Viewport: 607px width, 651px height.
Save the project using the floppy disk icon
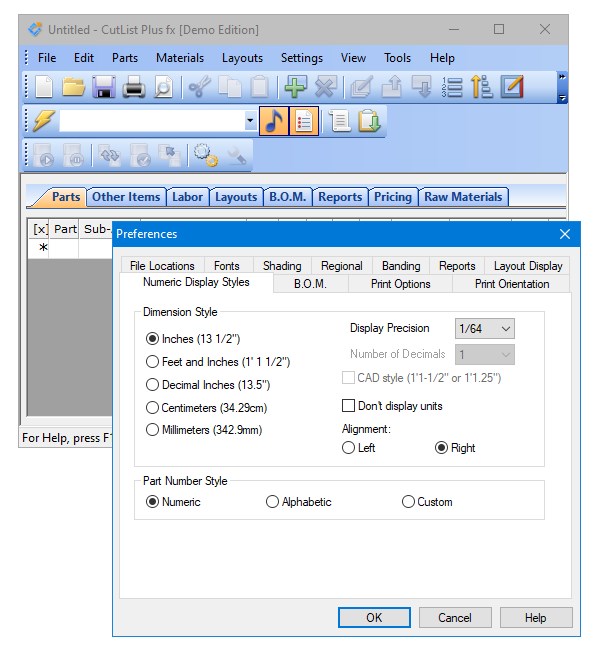(x=103, y=87)
